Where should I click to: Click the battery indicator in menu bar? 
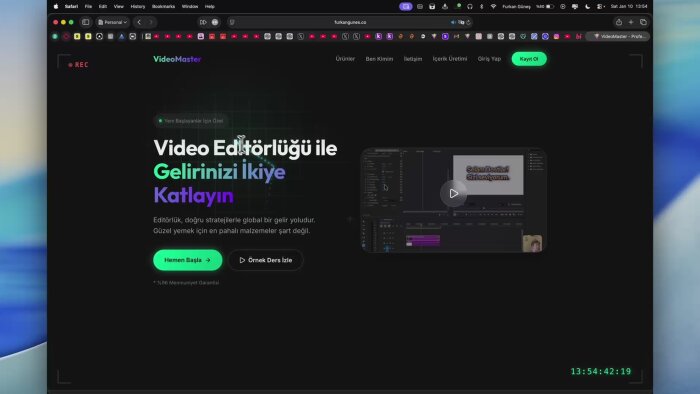click(546, 6)
